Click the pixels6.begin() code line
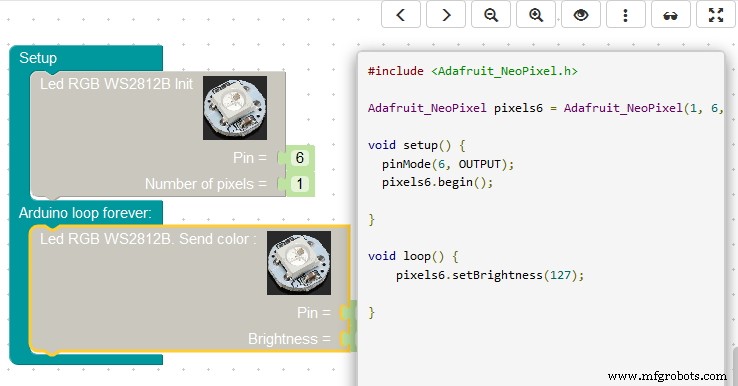The height and width of the screenshot is (386, 738). pyautogui.click(x=437, y=182)
